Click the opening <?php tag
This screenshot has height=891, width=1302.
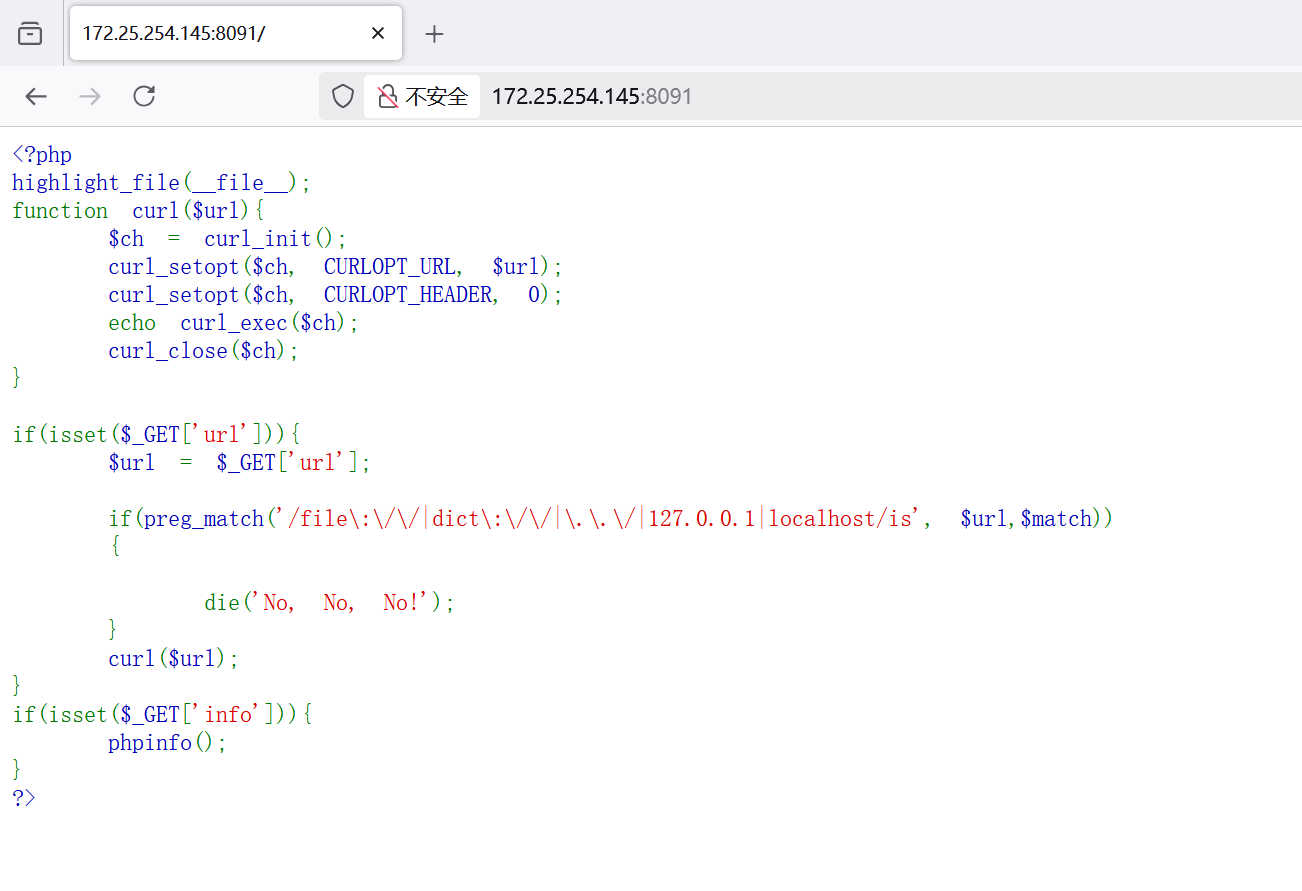coord(42,155)
